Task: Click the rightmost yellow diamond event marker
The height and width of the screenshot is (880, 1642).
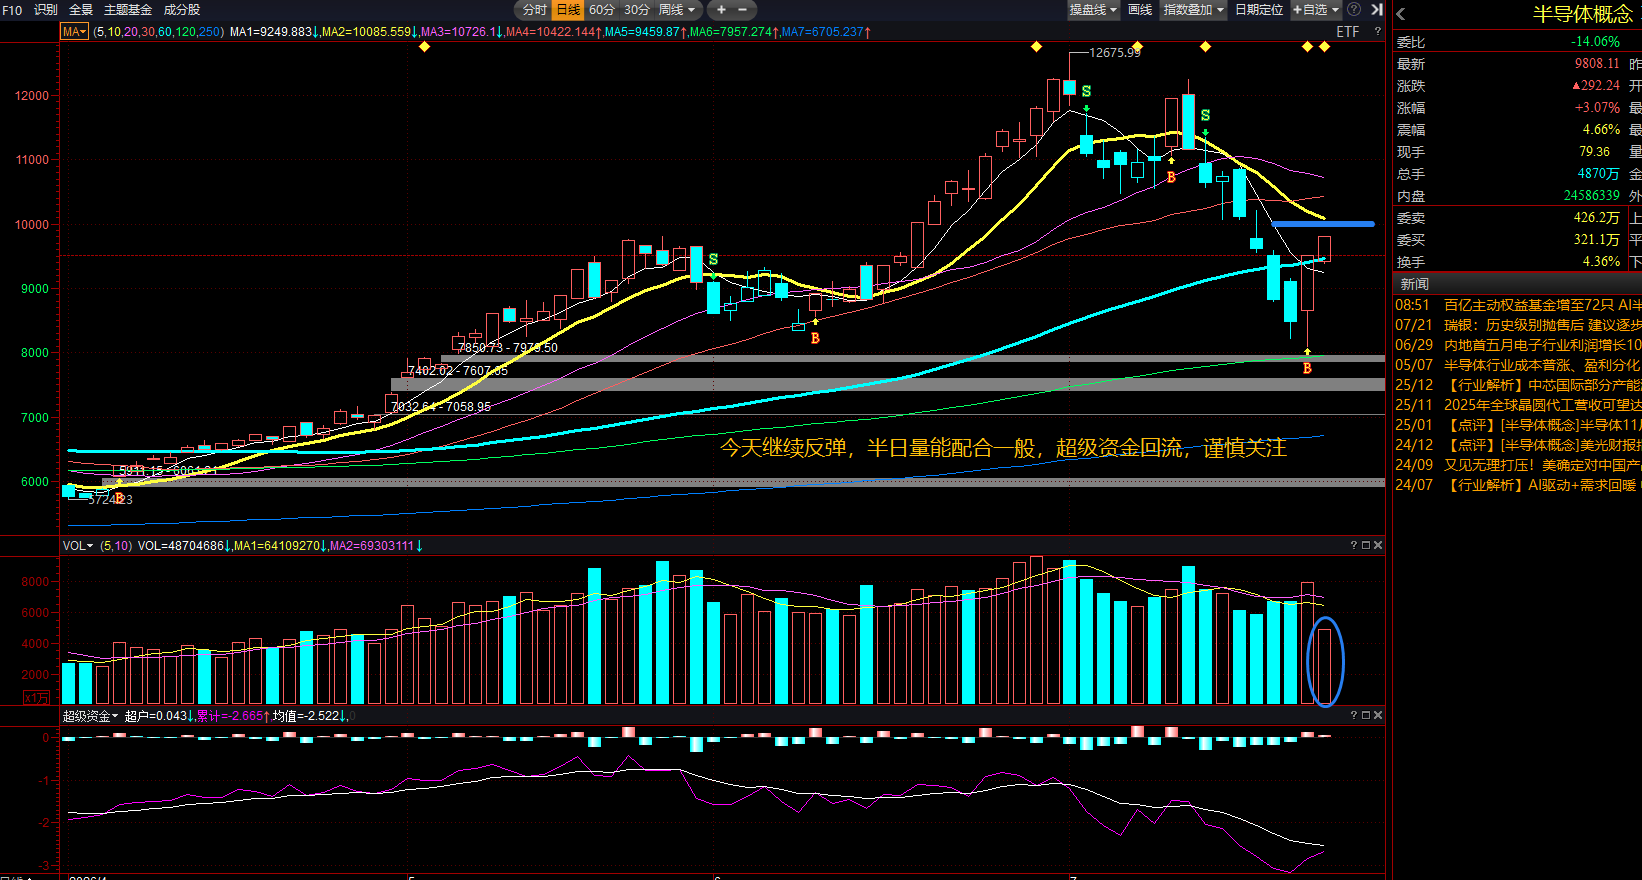Action: (1324, 47)
